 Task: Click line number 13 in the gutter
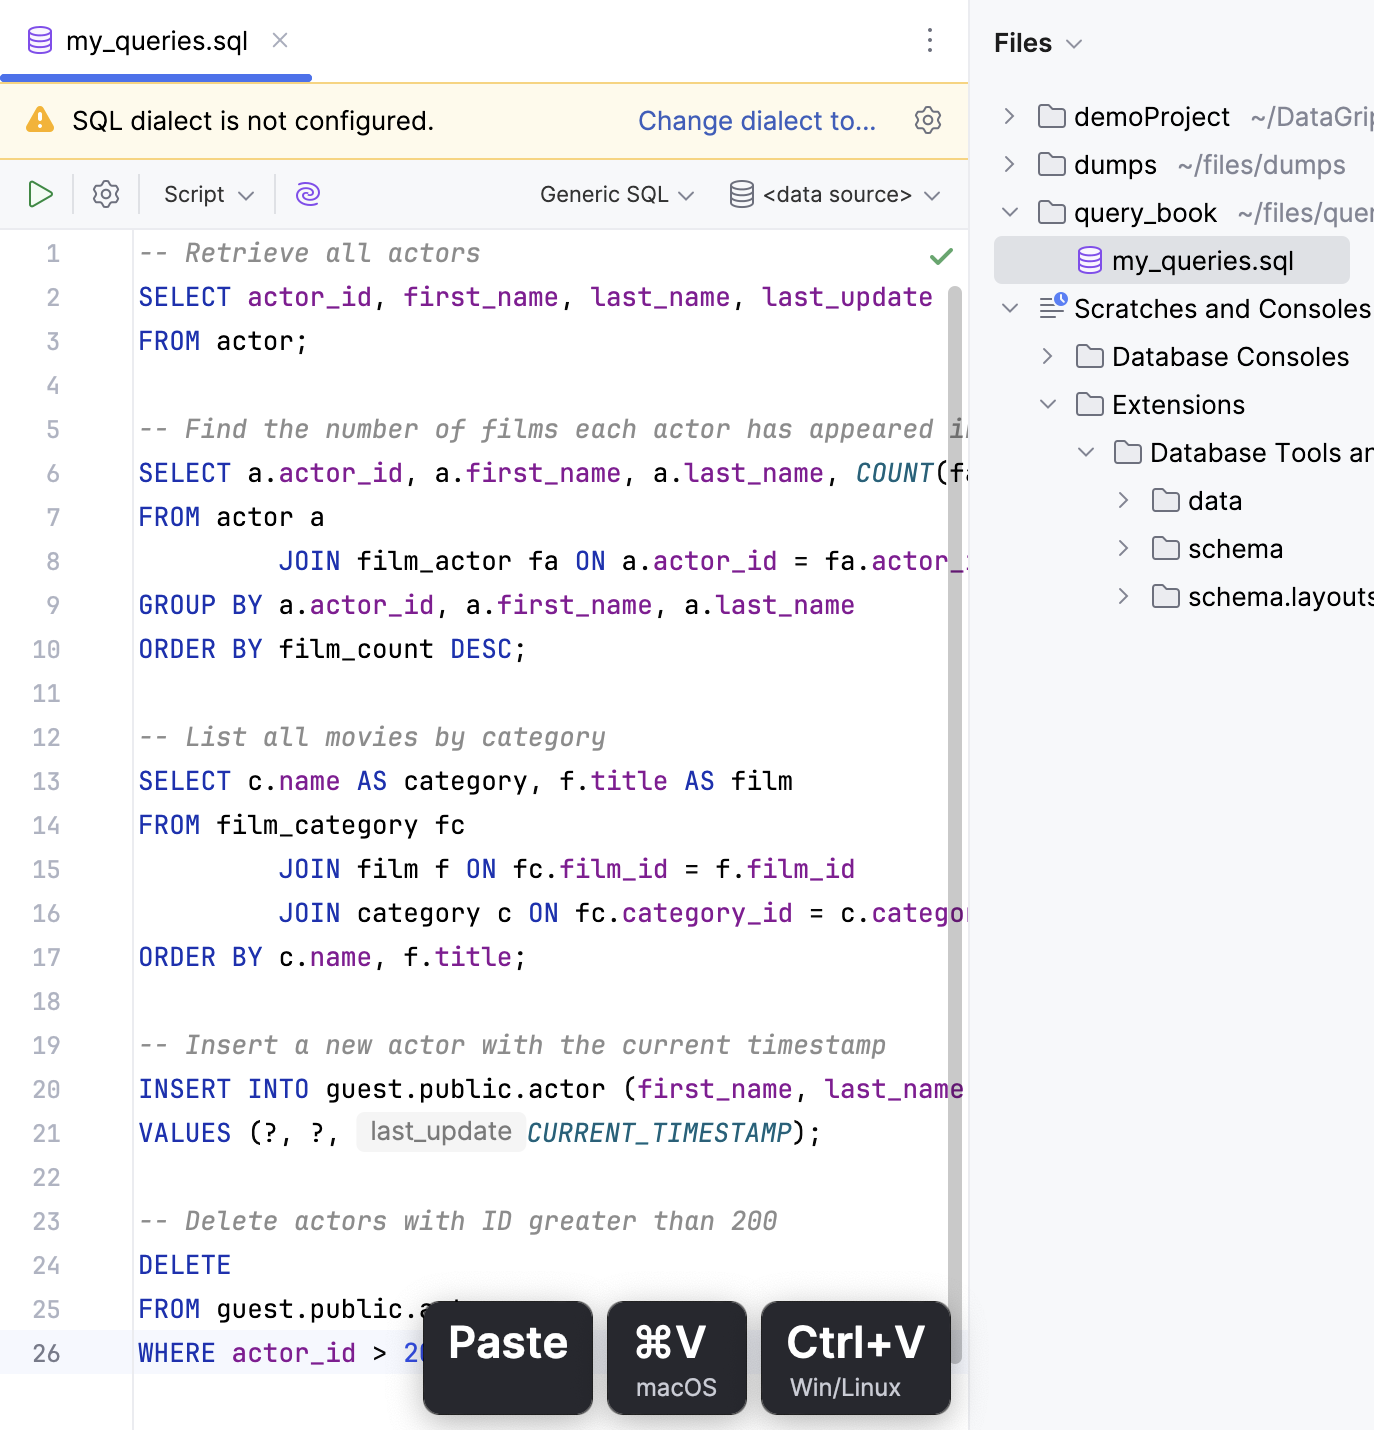tap(46, 781)
